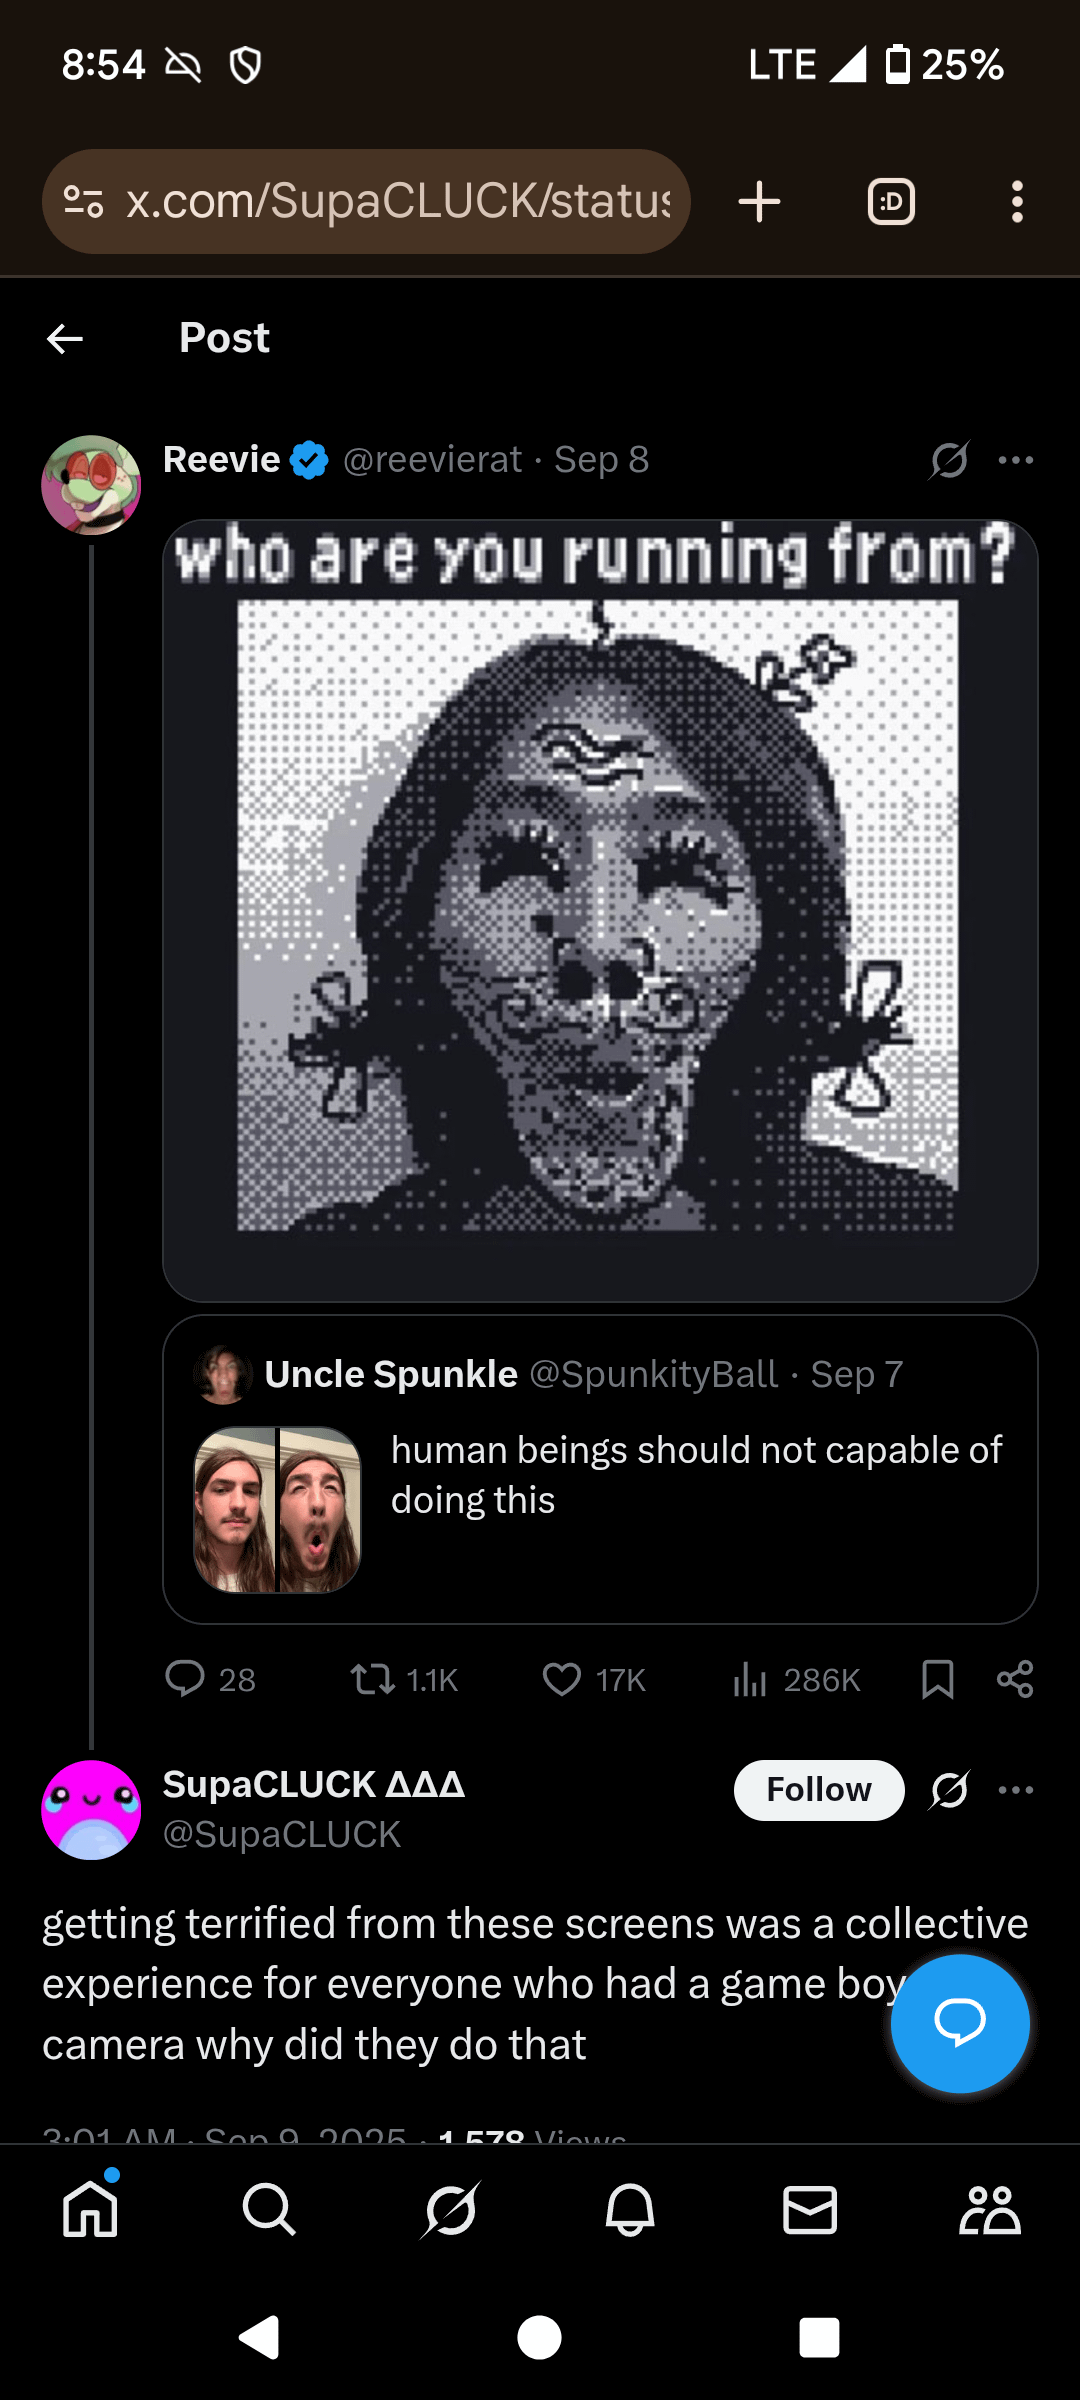Open a new browser tab
The height and width of the screenshot is (2400, 1080).
tap(759, 202)
